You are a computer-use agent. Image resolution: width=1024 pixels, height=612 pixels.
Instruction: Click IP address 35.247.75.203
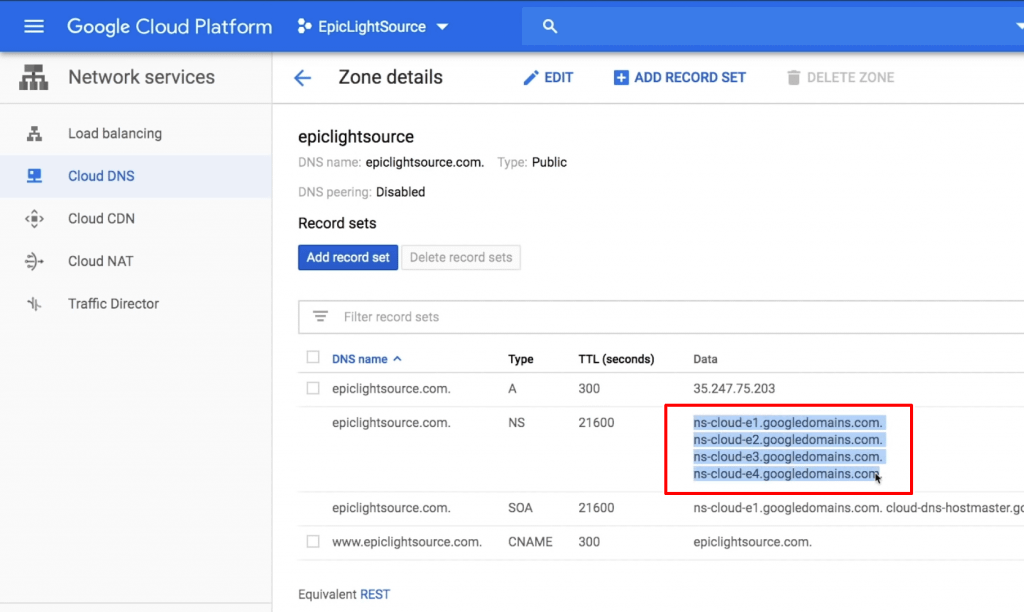pyautogui.click(x=734, y=389)
